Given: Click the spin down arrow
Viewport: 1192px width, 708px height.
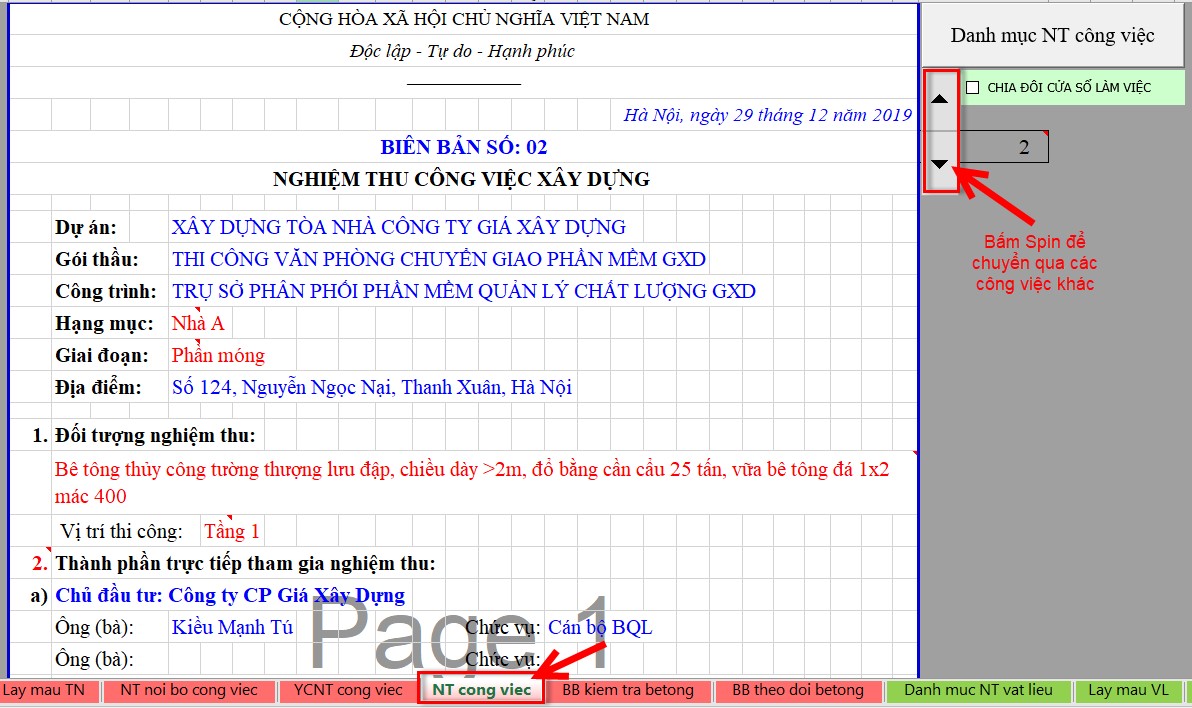Looking at the screenshot, I should click(940, 164).
